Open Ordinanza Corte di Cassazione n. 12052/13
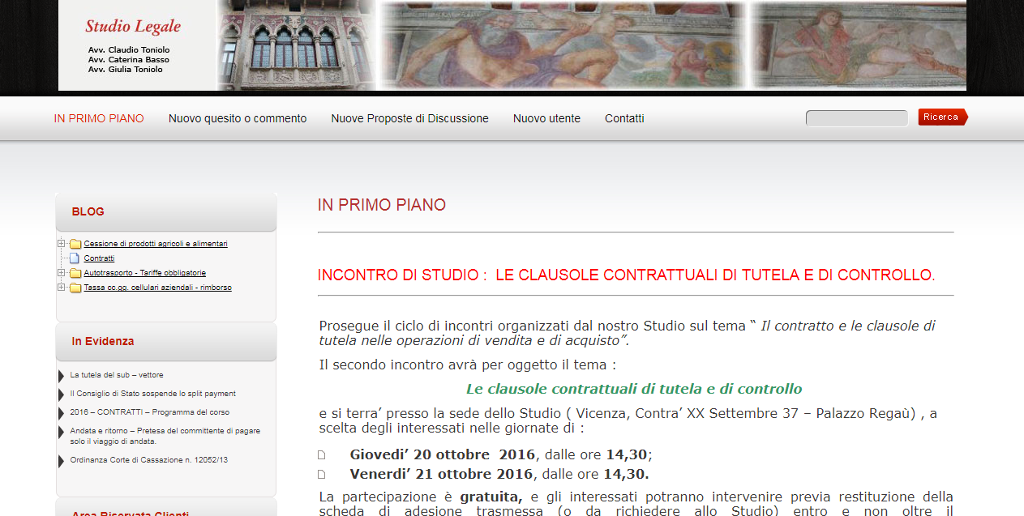 pyautogui.click(x=149, y=460)
